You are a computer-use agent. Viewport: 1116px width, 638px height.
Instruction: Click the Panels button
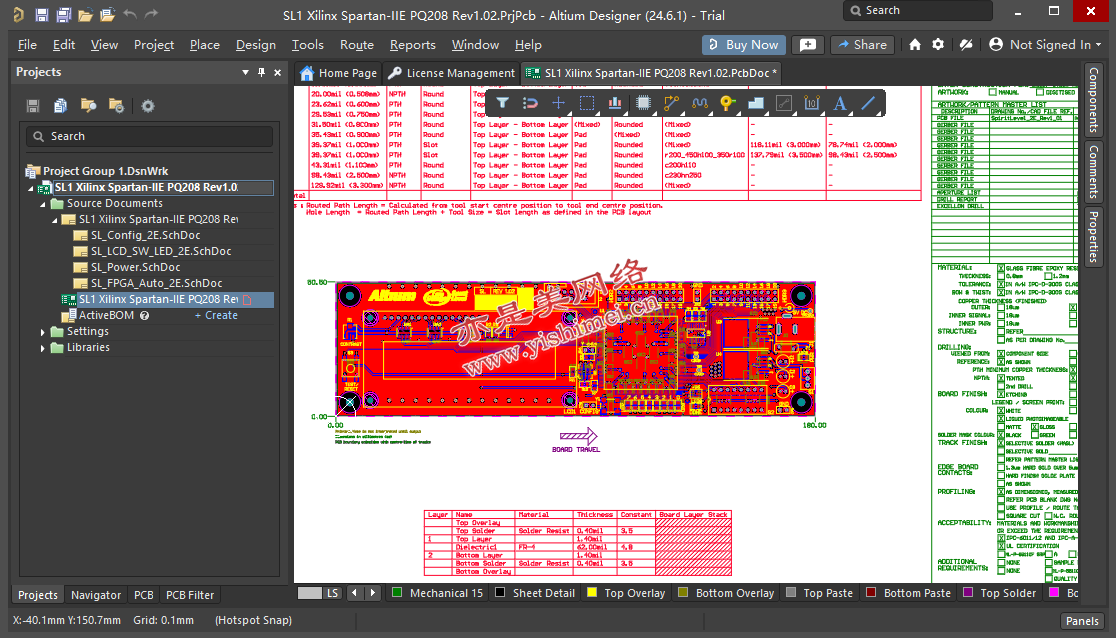click(1083, 621)
